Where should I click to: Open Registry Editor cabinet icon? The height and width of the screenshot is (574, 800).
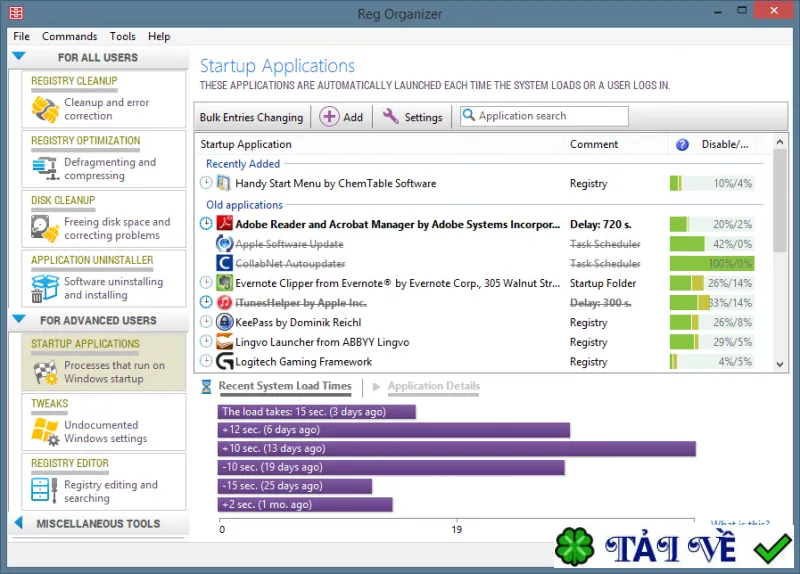[x=44, y=490]
